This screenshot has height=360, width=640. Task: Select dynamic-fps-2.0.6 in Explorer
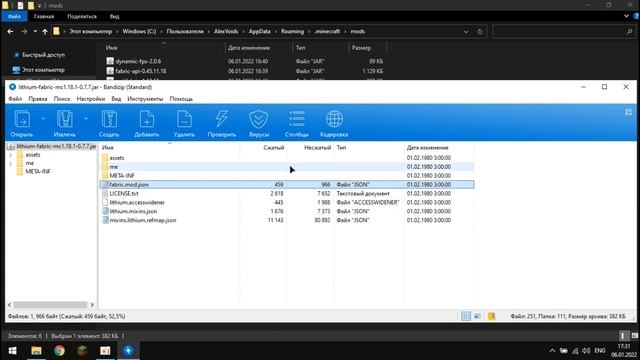[x=138, y=61]
